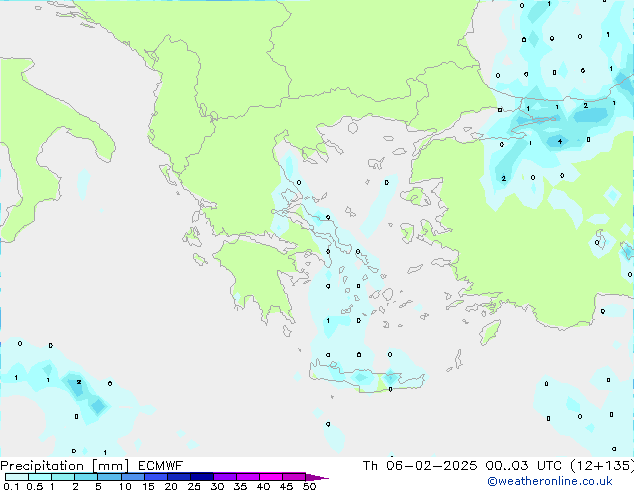Click legend label '10'

[125, 486]
